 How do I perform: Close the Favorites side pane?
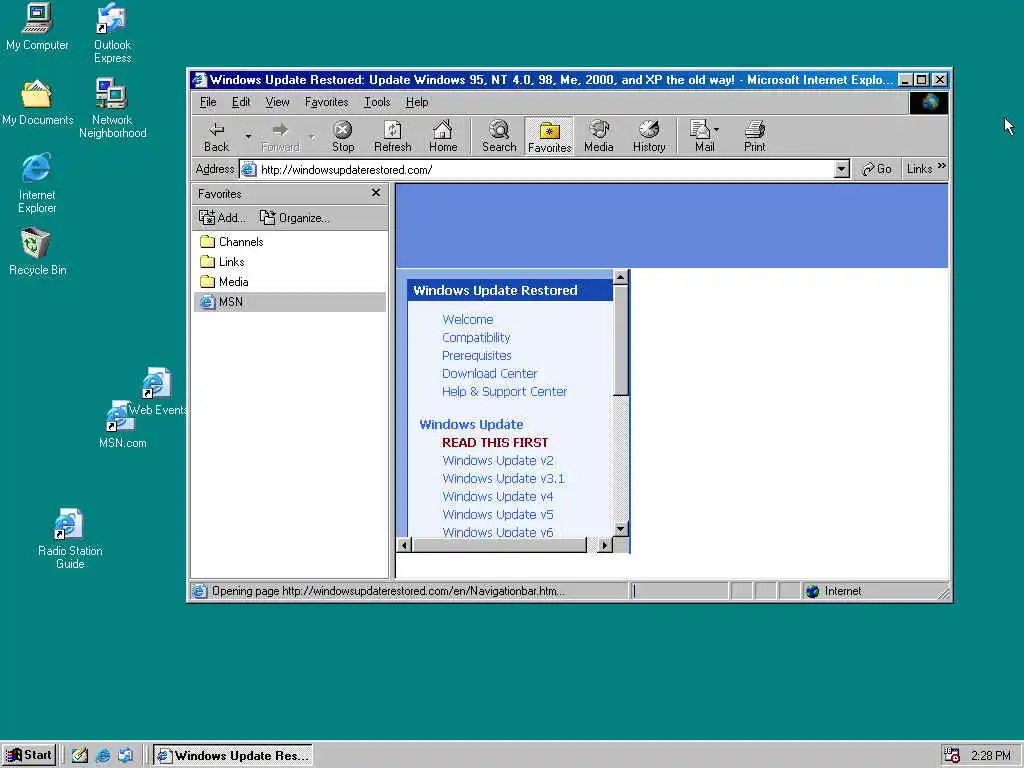[376, 193]
